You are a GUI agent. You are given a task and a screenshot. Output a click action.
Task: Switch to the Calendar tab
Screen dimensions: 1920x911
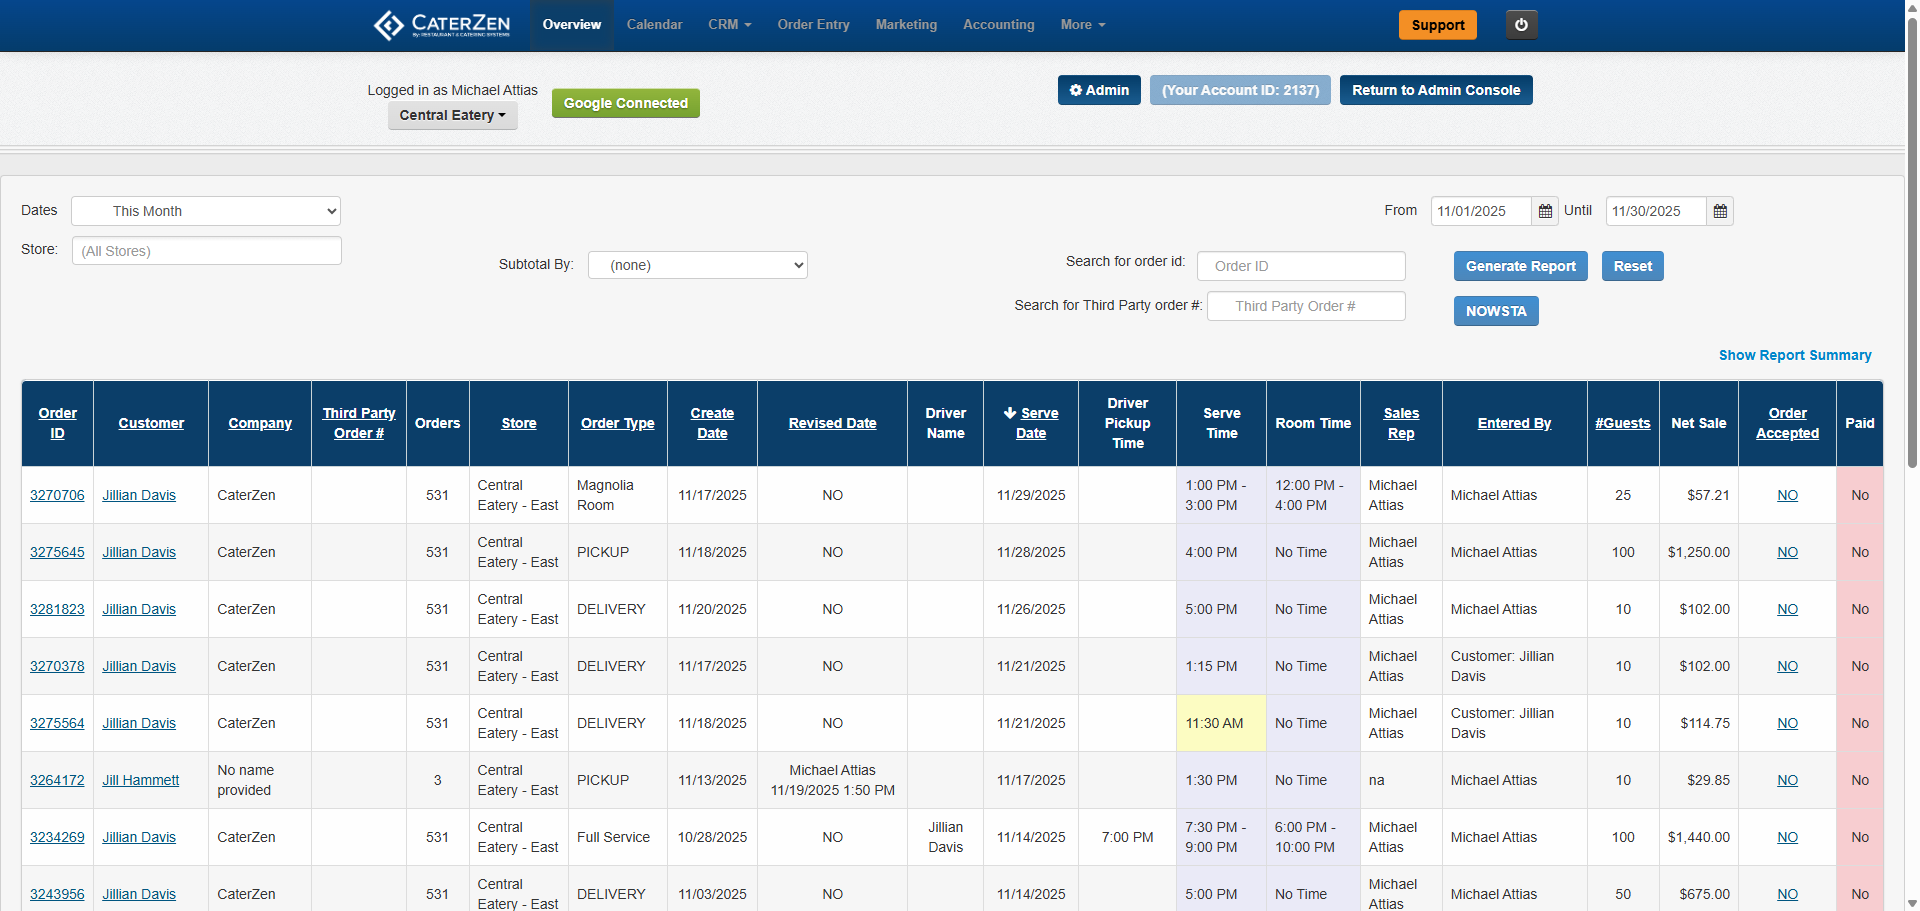click(654, 25)
